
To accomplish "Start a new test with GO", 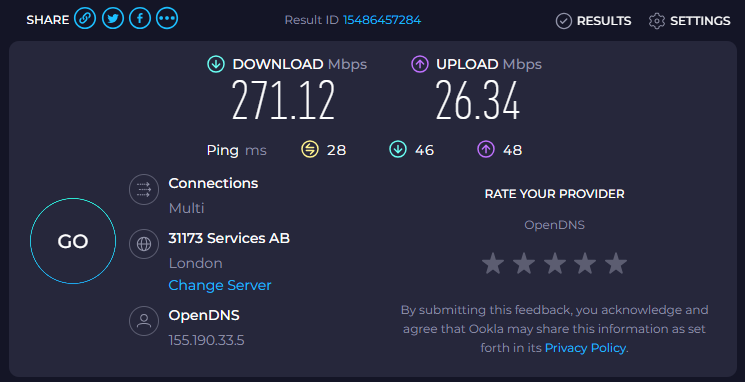I will [73, 241].
